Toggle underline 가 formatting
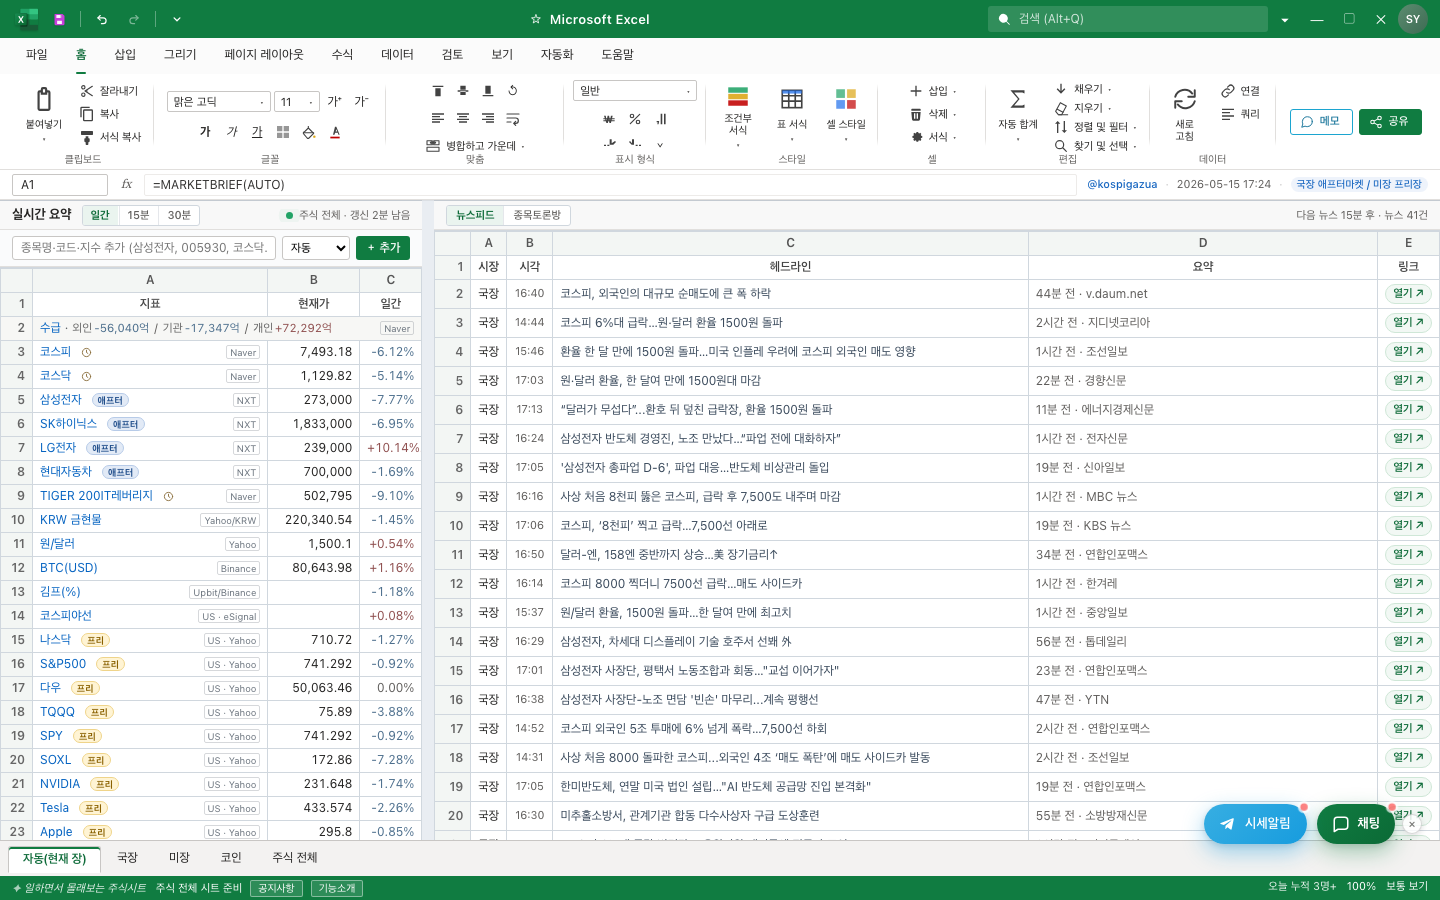Viewport: 1440px width, 900px height. [257, 132]
